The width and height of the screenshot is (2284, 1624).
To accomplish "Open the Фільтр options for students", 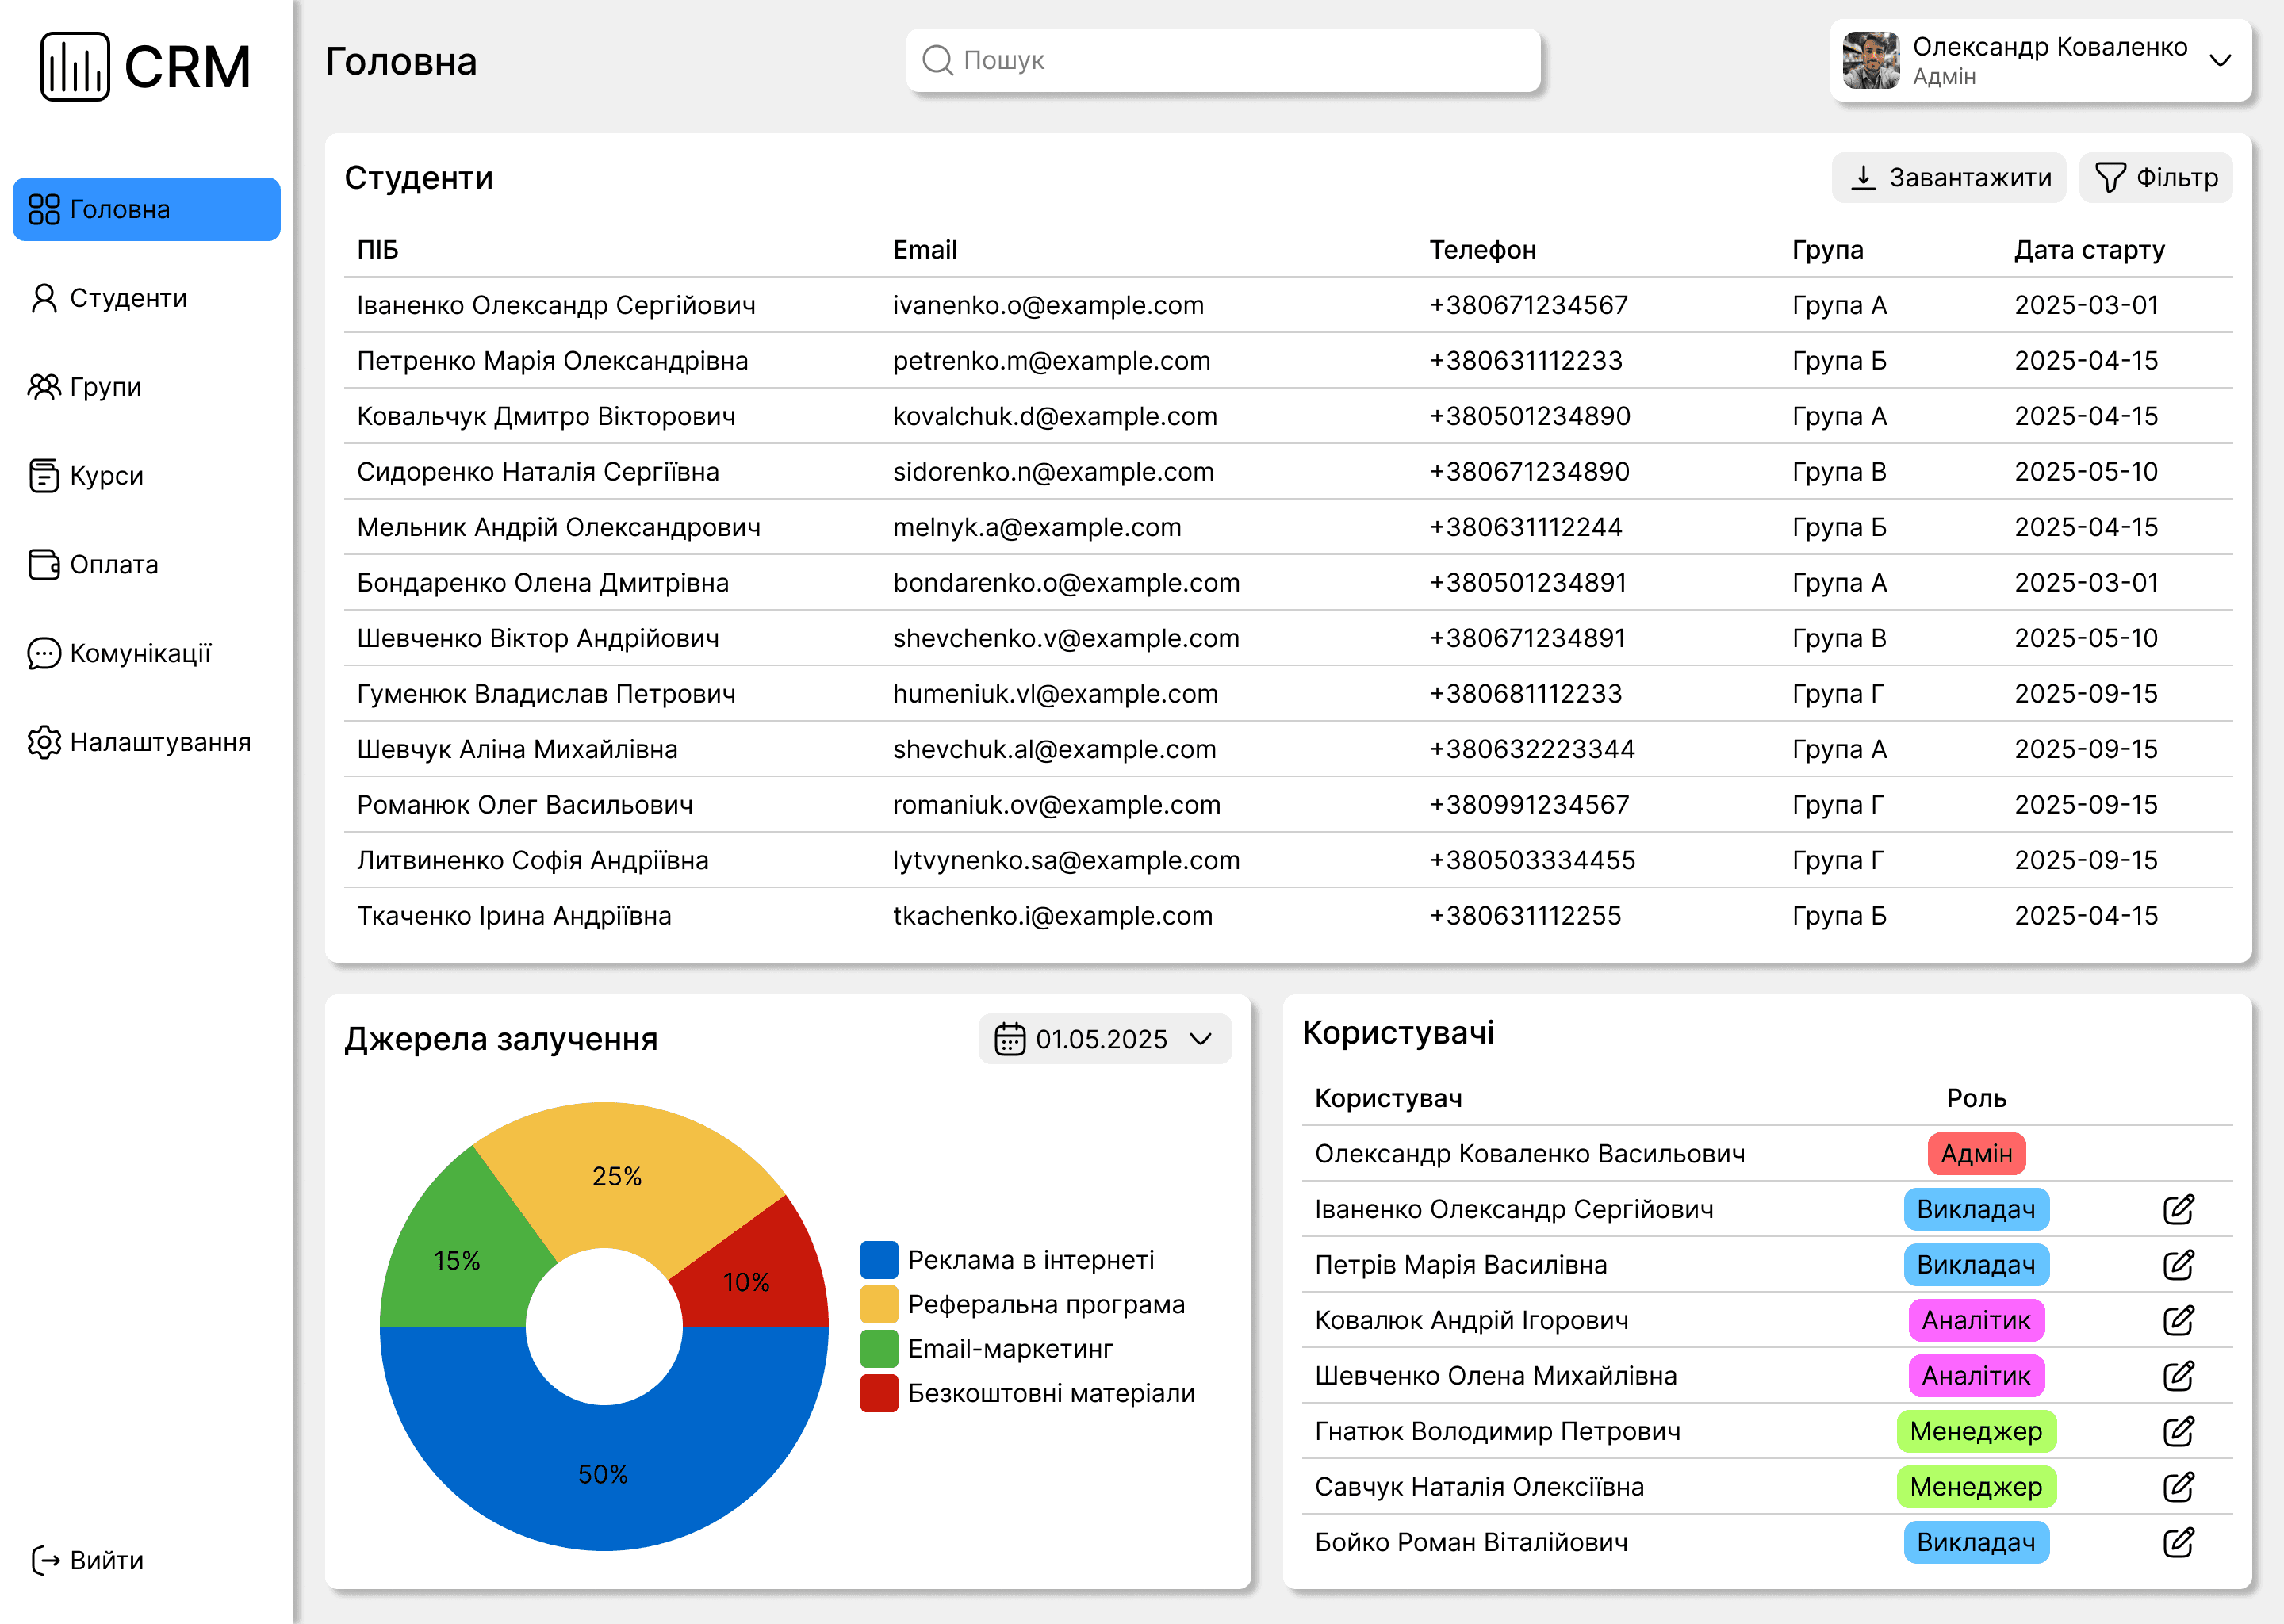I will (x=2155, y=178).
